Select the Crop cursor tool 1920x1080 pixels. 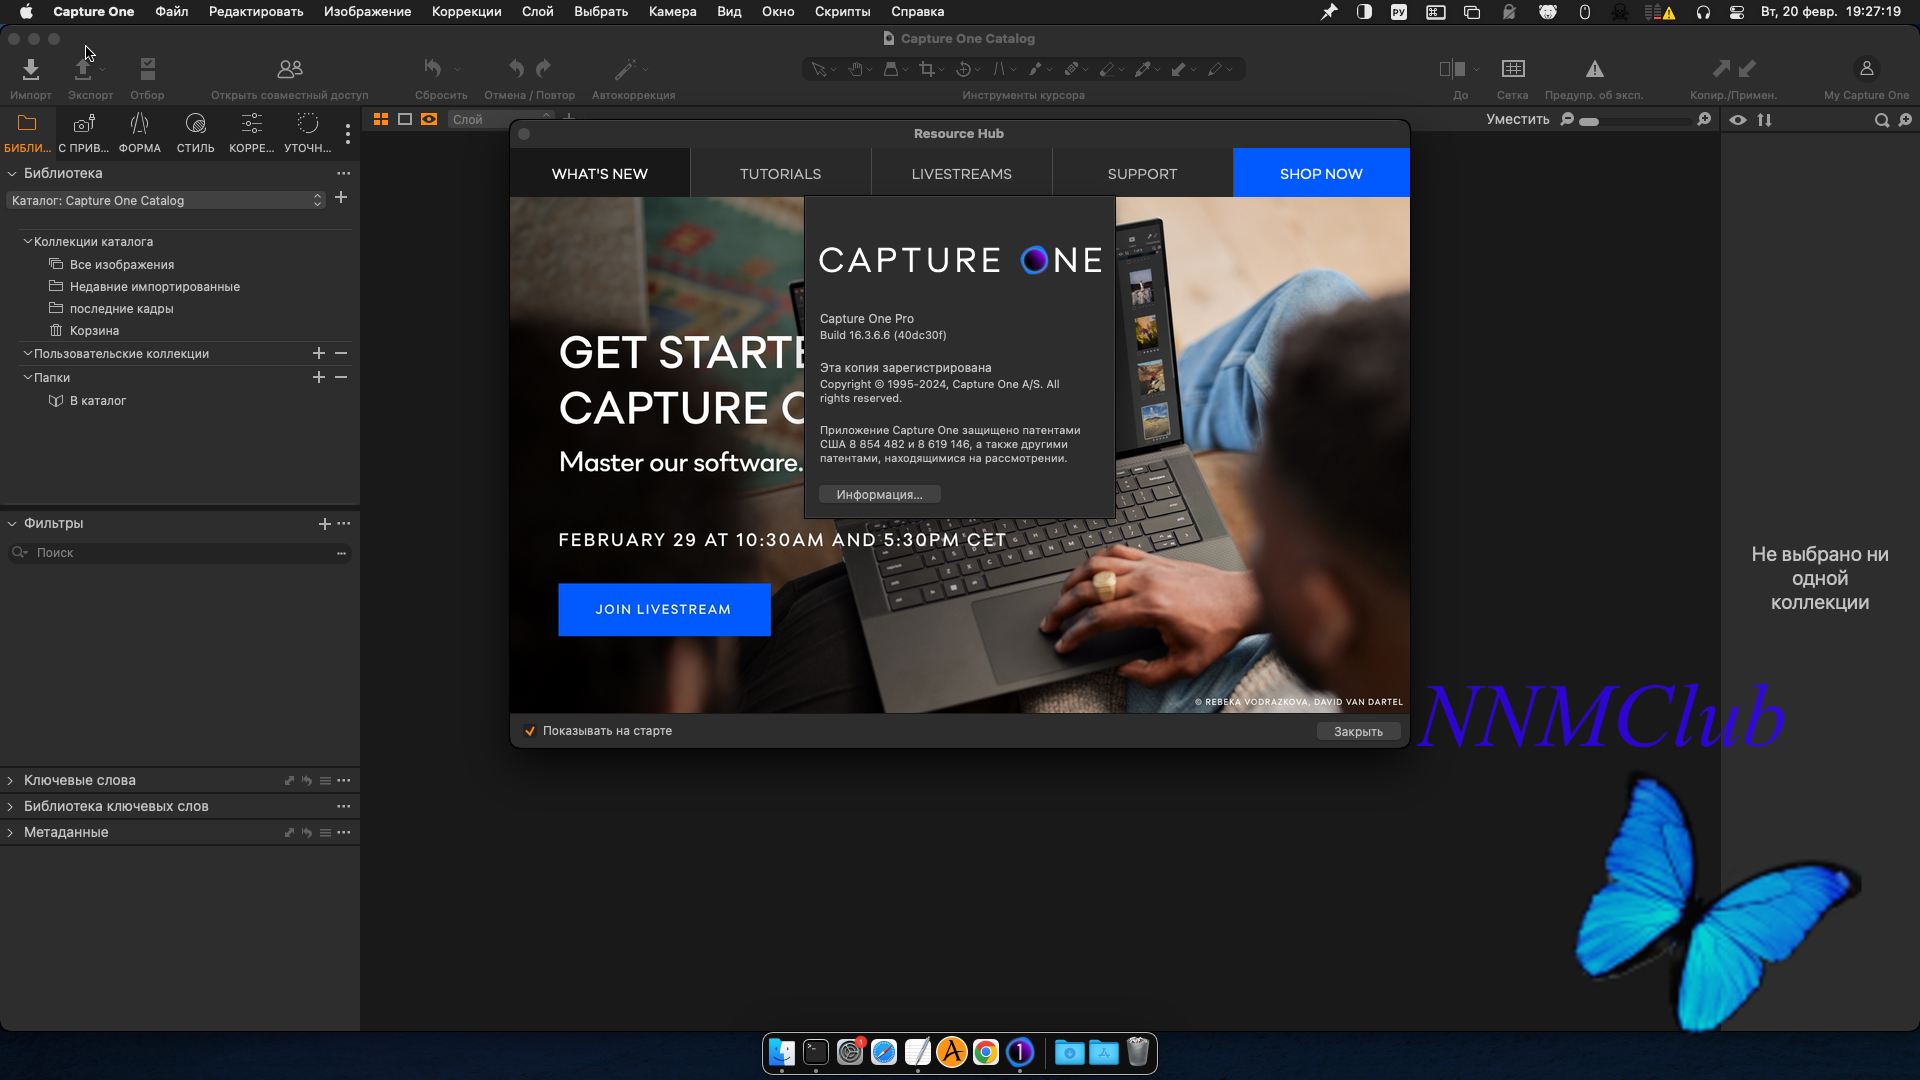point(927,69)
